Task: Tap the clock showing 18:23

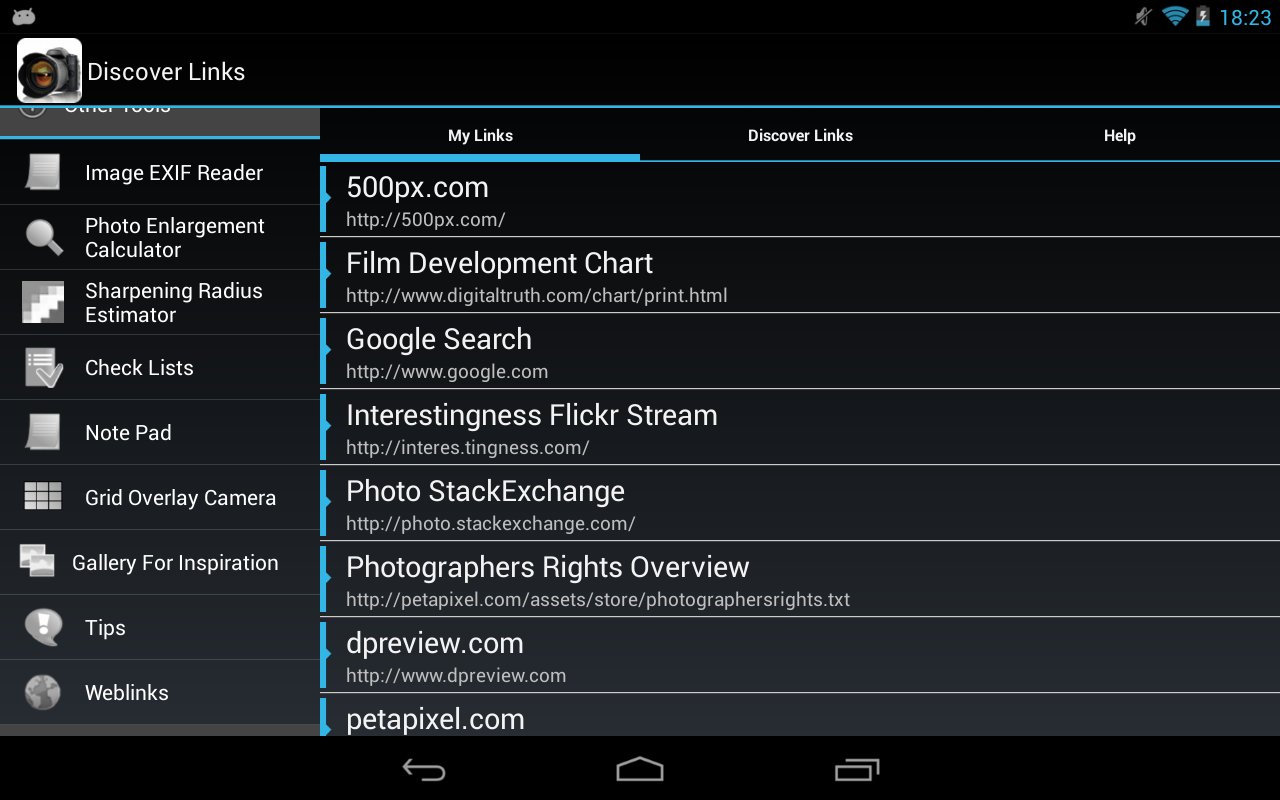Action: click(1245, 17)
